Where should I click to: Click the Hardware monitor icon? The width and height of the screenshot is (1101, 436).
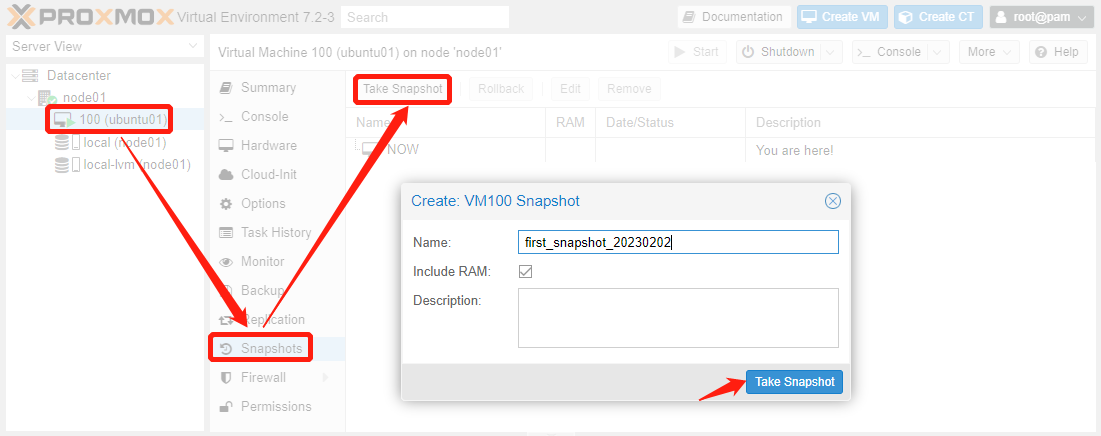[x=226, y=146]
